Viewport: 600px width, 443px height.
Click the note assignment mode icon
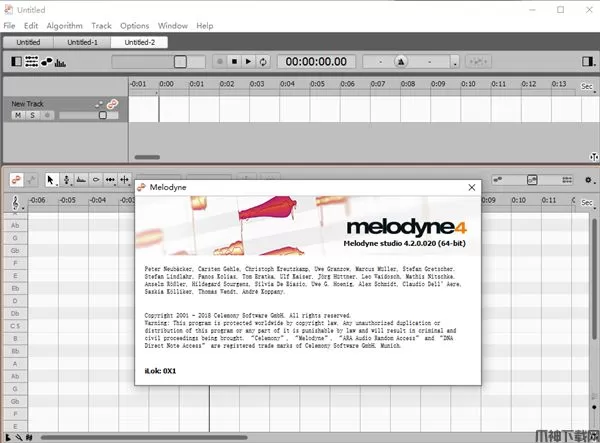[x=32, y=179]
